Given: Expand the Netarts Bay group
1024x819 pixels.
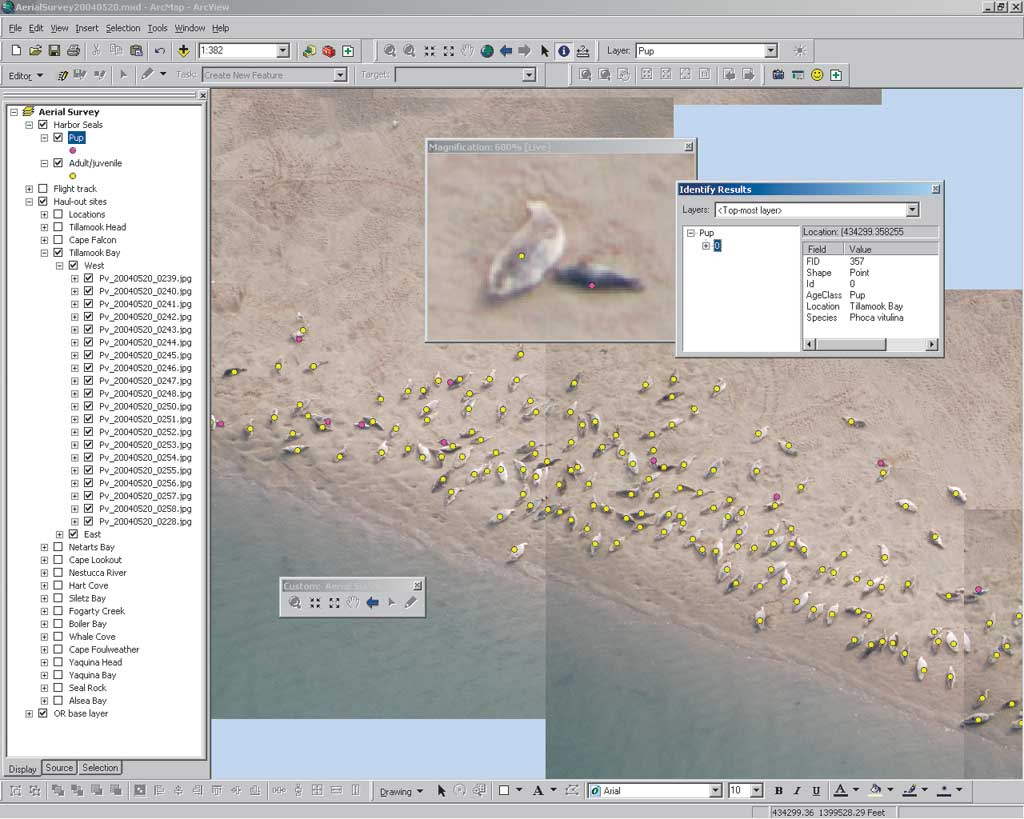Looking at the screenshot, I should coord(44,547).
